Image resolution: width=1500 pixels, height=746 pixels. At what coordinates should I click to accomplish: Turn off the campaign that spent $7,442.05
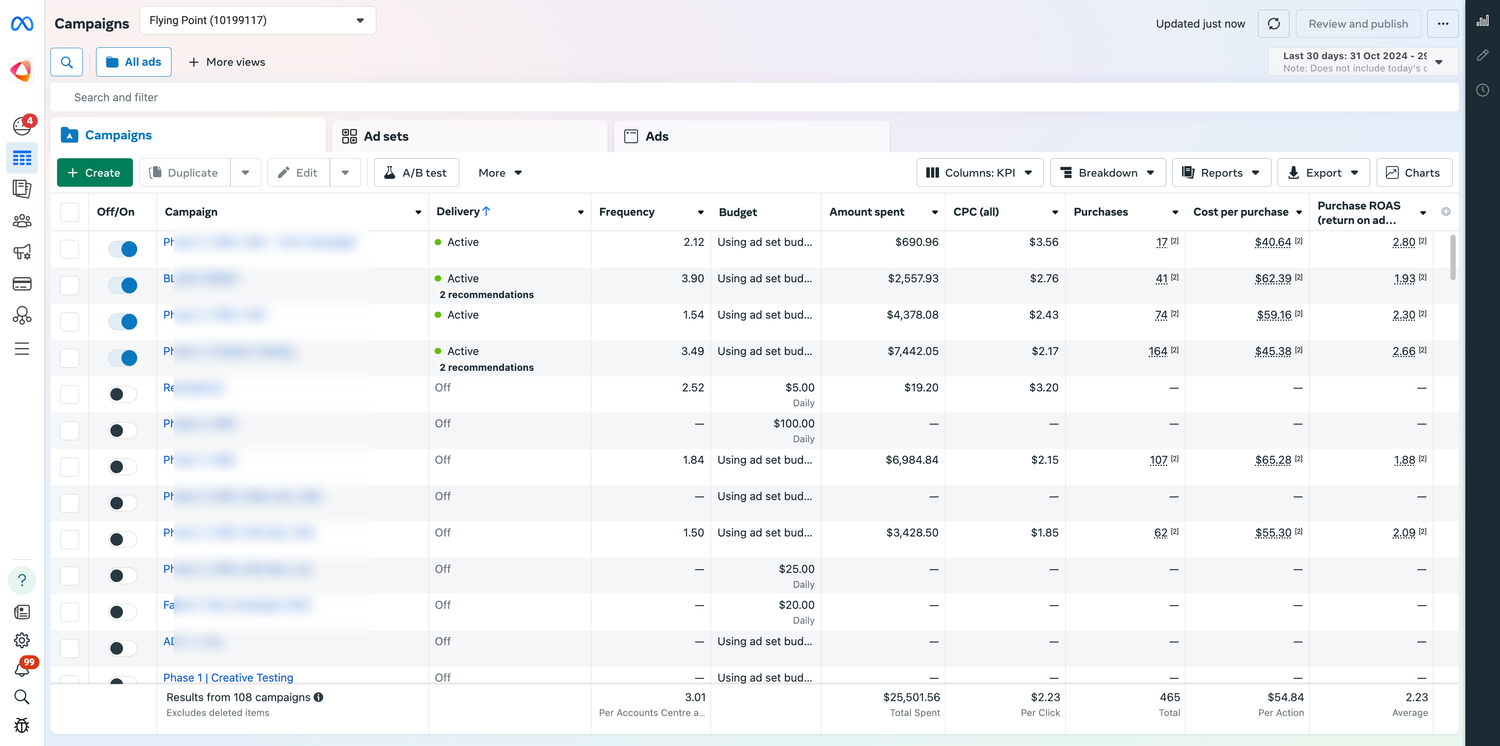[x=123, y=358]
